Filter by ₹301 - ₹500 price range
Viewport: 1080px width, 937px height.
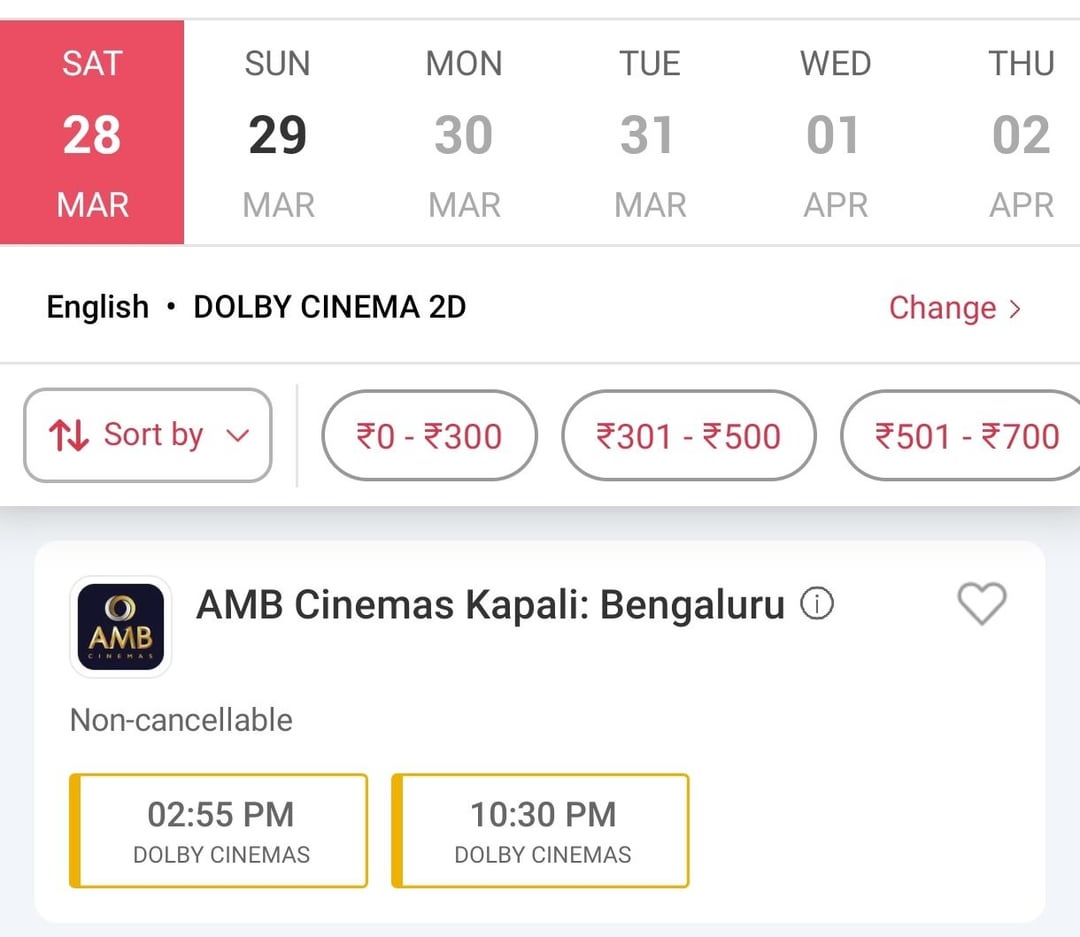[x=688, y=436]
